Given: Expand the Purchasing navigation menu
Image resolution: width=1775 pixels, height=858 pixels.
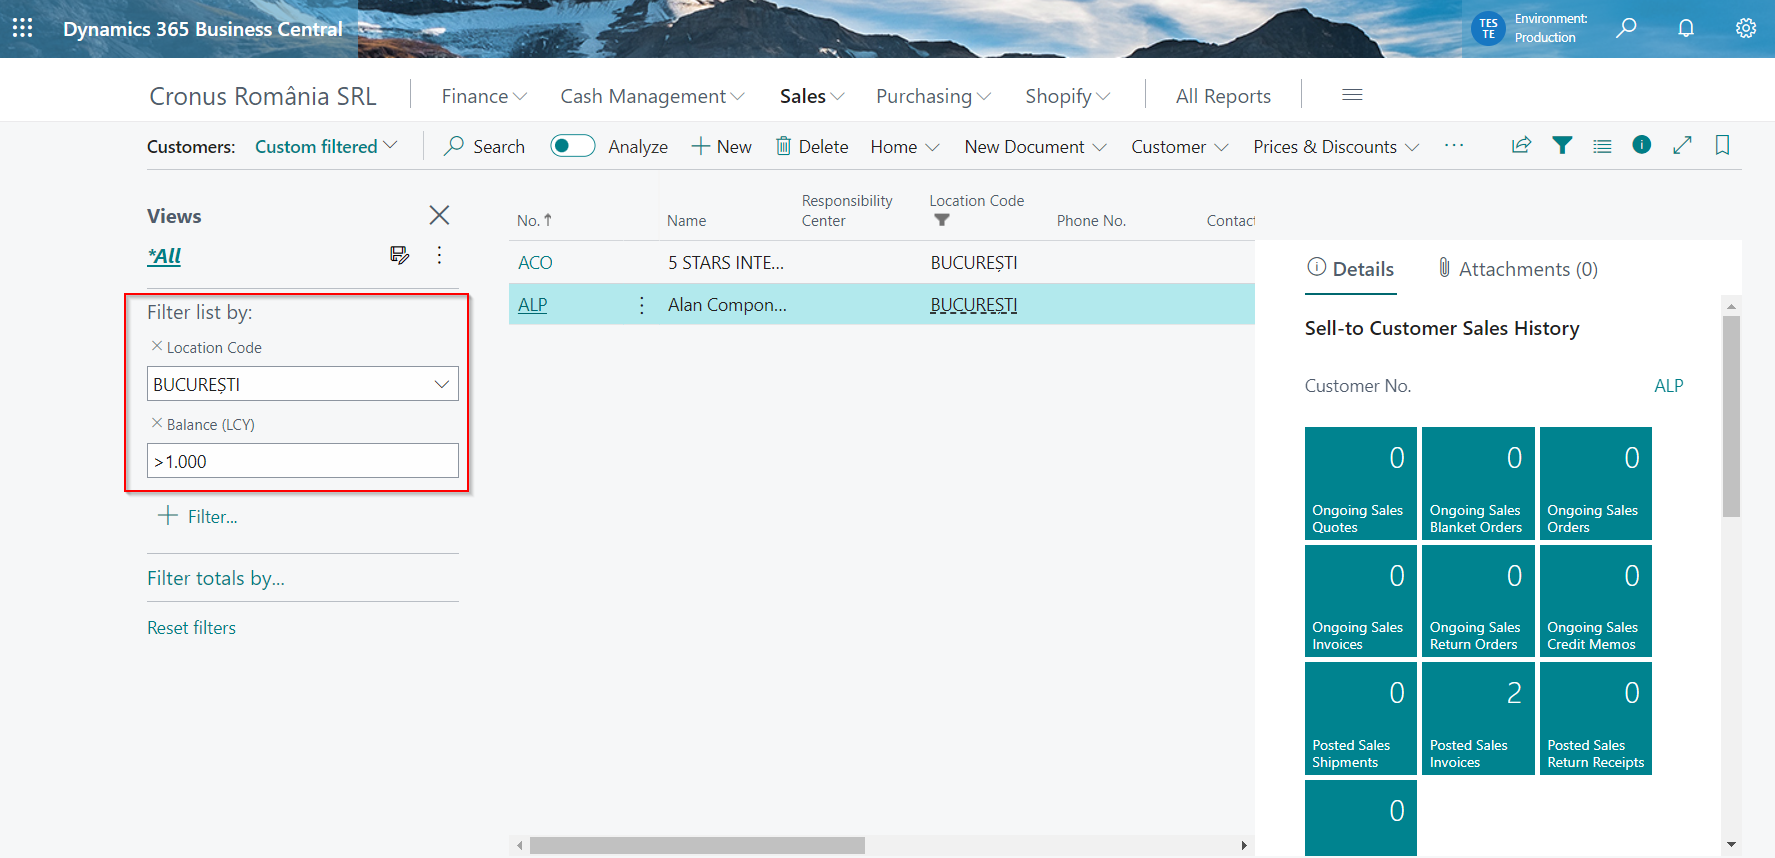Looking at the screenshot, I should tap(933, 96).
